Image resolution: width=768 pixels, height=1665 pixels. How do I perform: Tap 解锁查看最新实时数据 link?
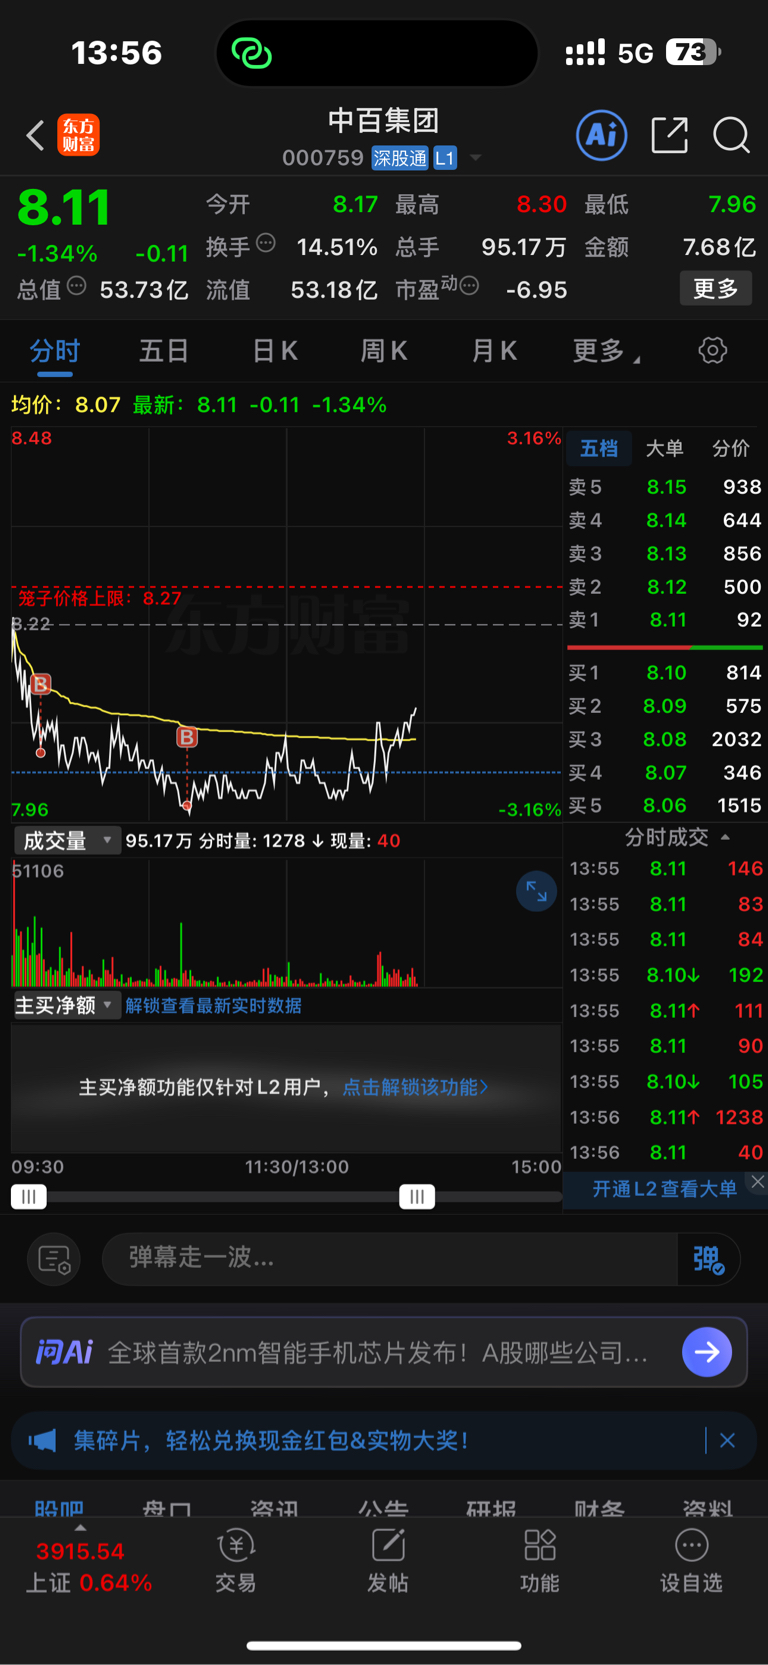tap(213, 1005)
